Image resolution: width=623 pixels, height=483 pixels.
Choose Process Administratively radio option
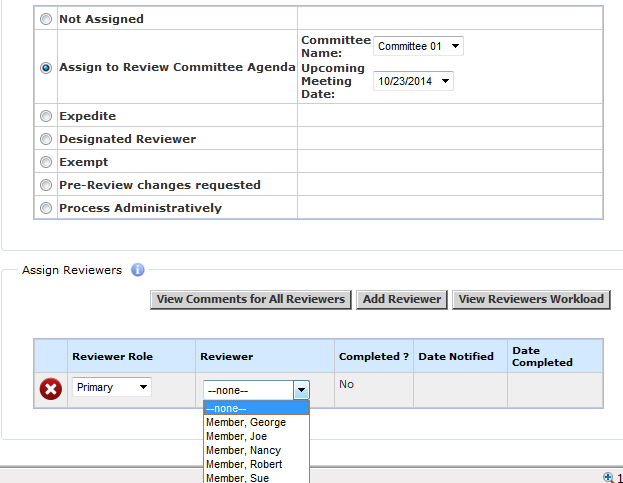tap(46, 208)
